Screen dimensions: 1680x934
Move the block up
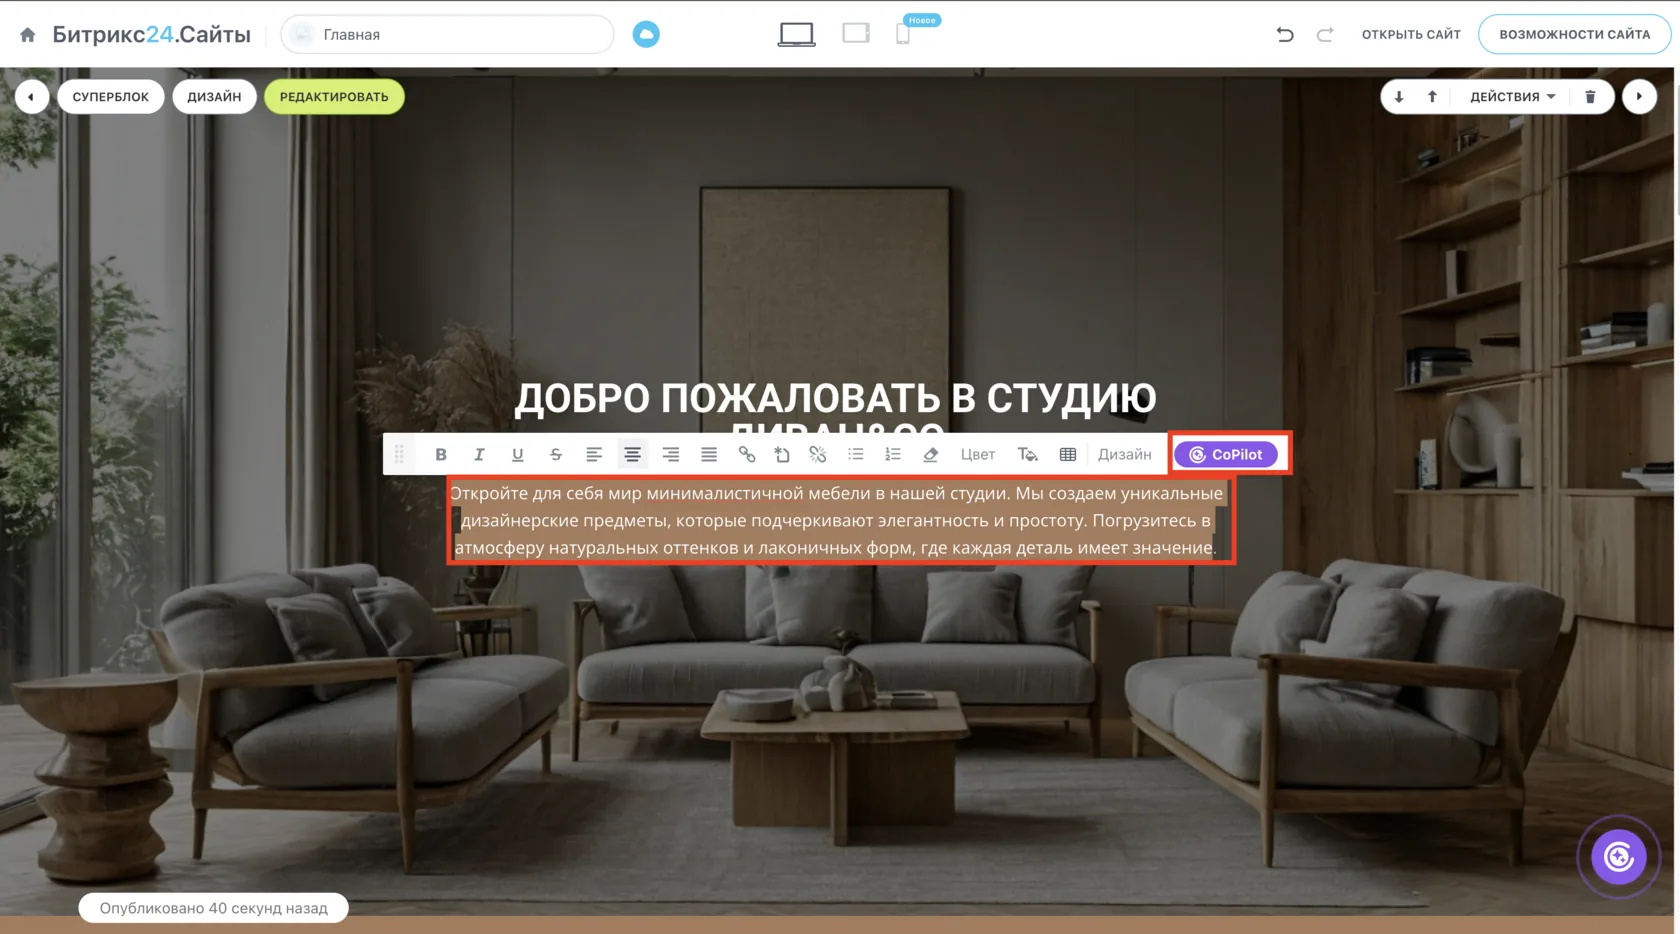1432,97
